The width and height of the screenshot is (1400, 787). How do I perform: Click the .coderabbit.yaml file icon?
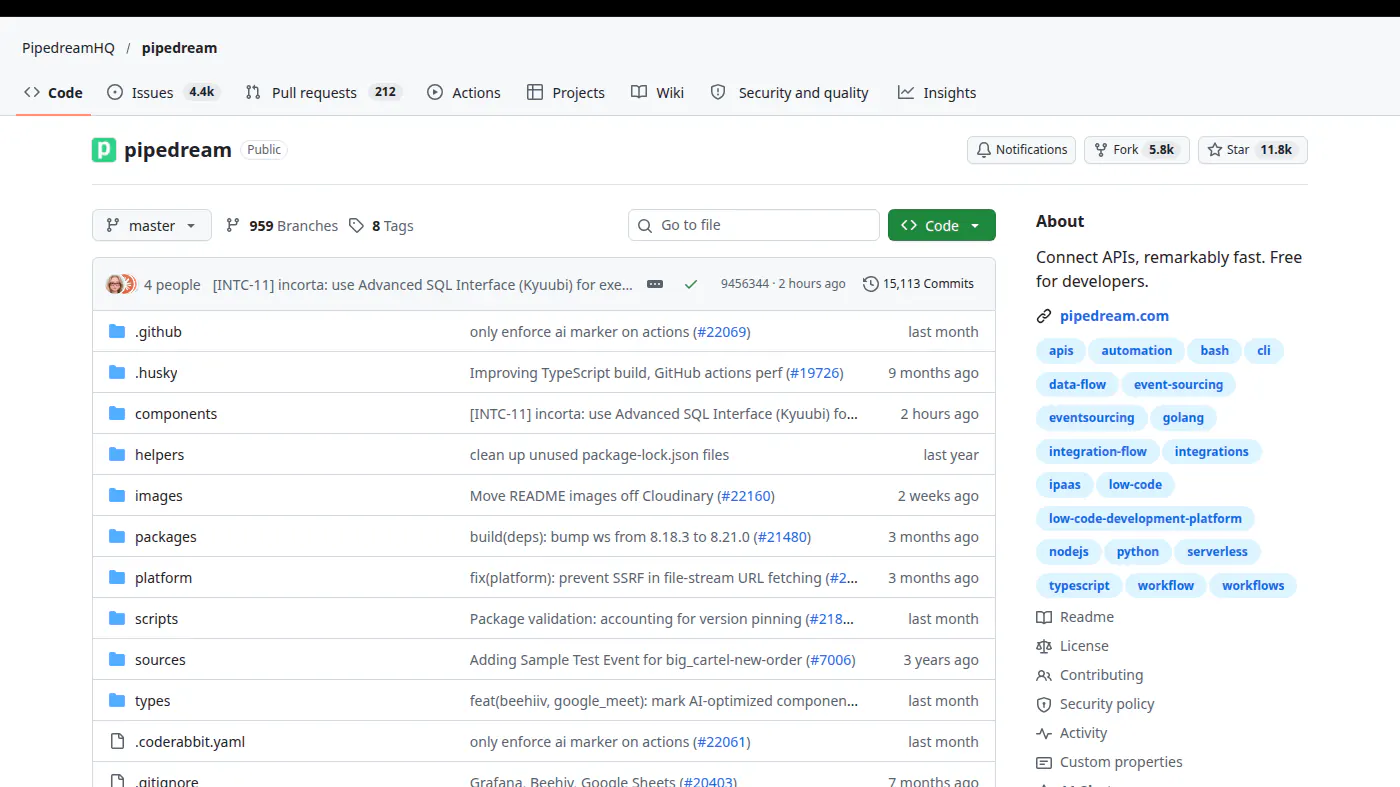(117, 742)
